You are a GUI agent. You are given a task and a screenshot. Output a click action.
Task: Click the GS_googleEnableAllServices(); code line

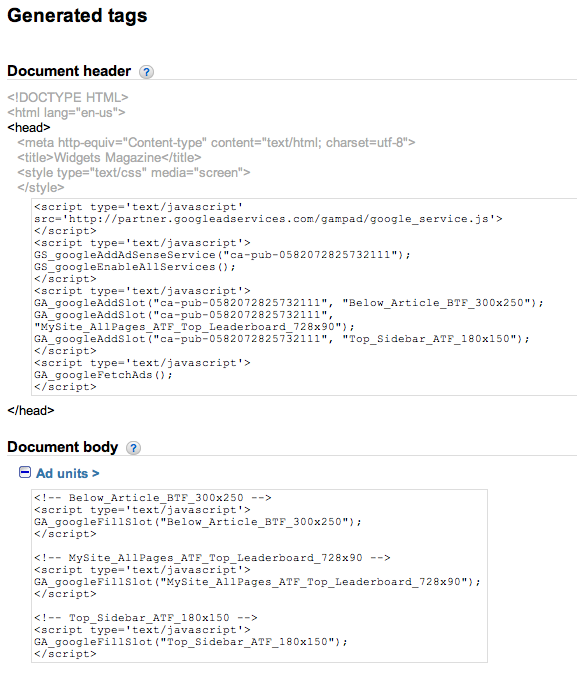click(134, 267)
